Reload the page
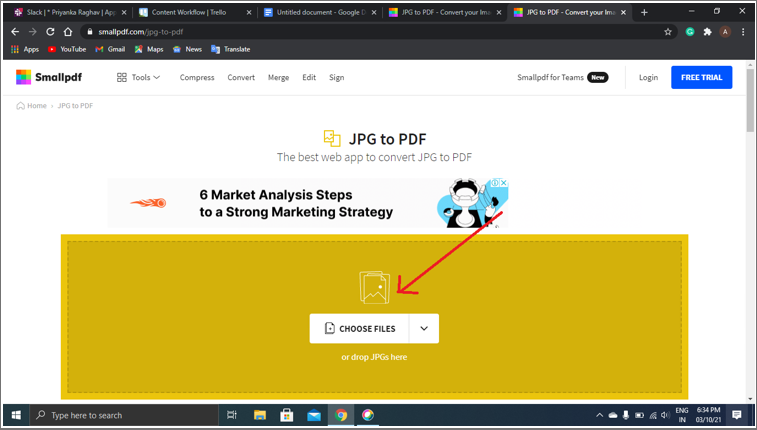The image size is (757, 430). 50,32
